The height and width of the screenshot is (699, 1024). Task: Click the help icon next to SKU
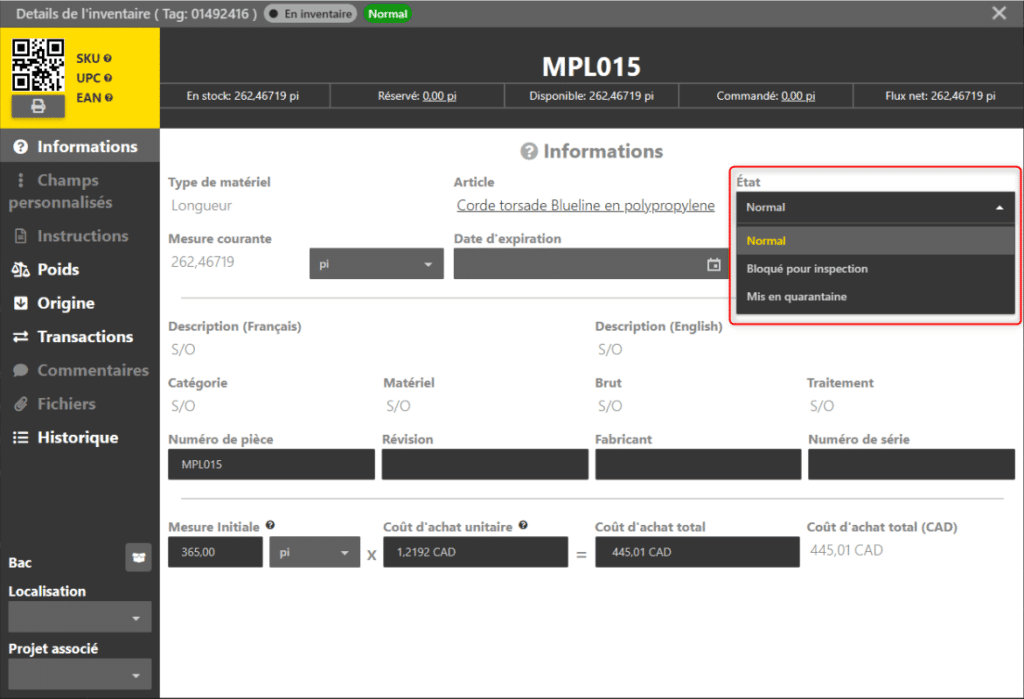coord(107,59)
